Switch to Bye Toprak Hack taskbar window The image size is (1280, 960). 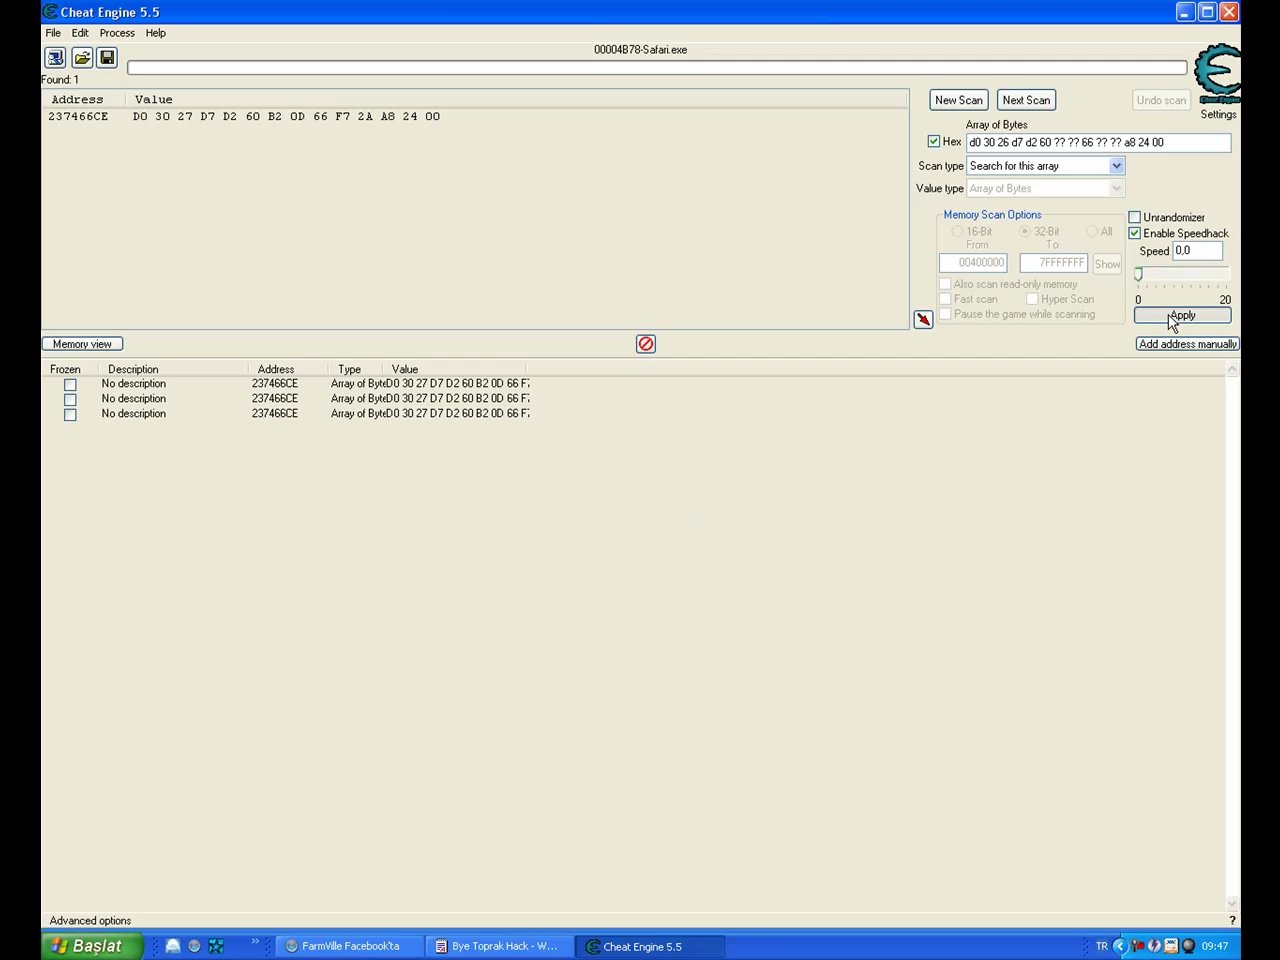(500, 946)
